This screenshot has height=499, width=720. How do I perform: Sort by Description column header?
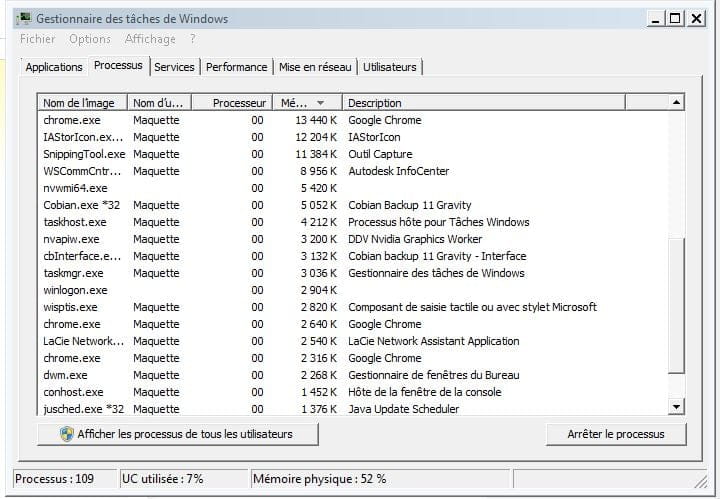point(484,103)
